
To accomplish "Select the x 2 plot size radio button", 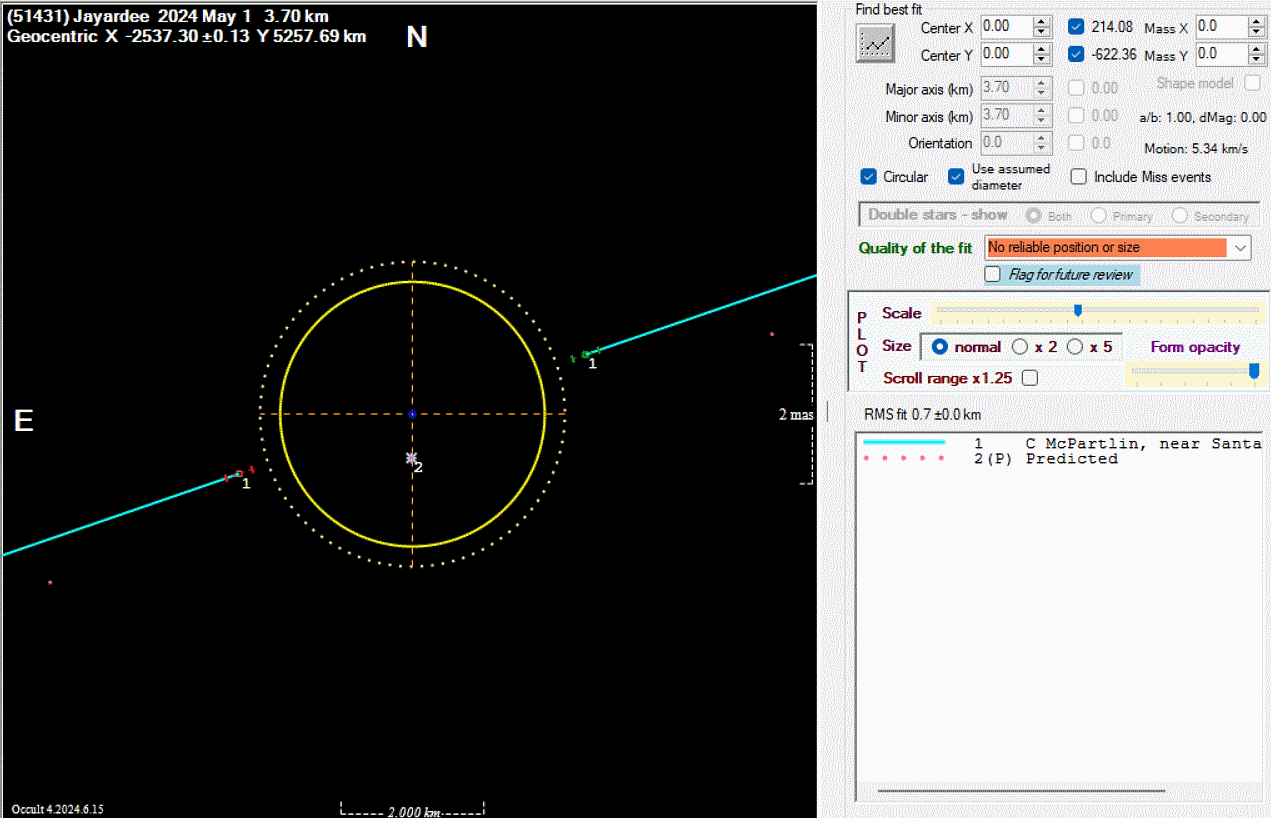I will pos(1020,347).
